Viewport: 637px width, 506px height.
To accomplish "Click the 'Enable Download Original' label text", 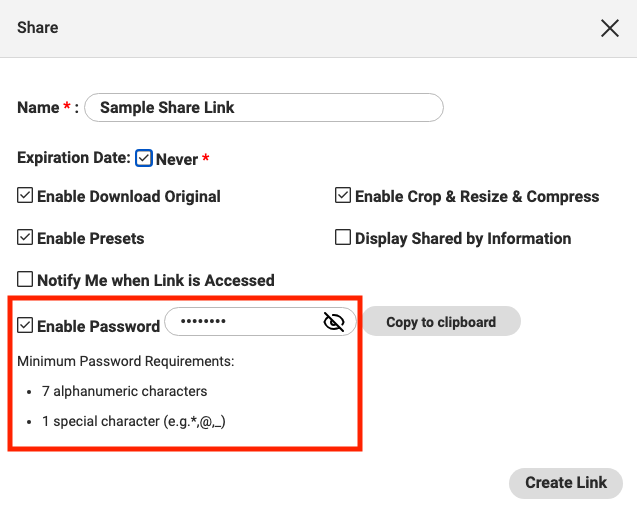I will tap(129, 197).
